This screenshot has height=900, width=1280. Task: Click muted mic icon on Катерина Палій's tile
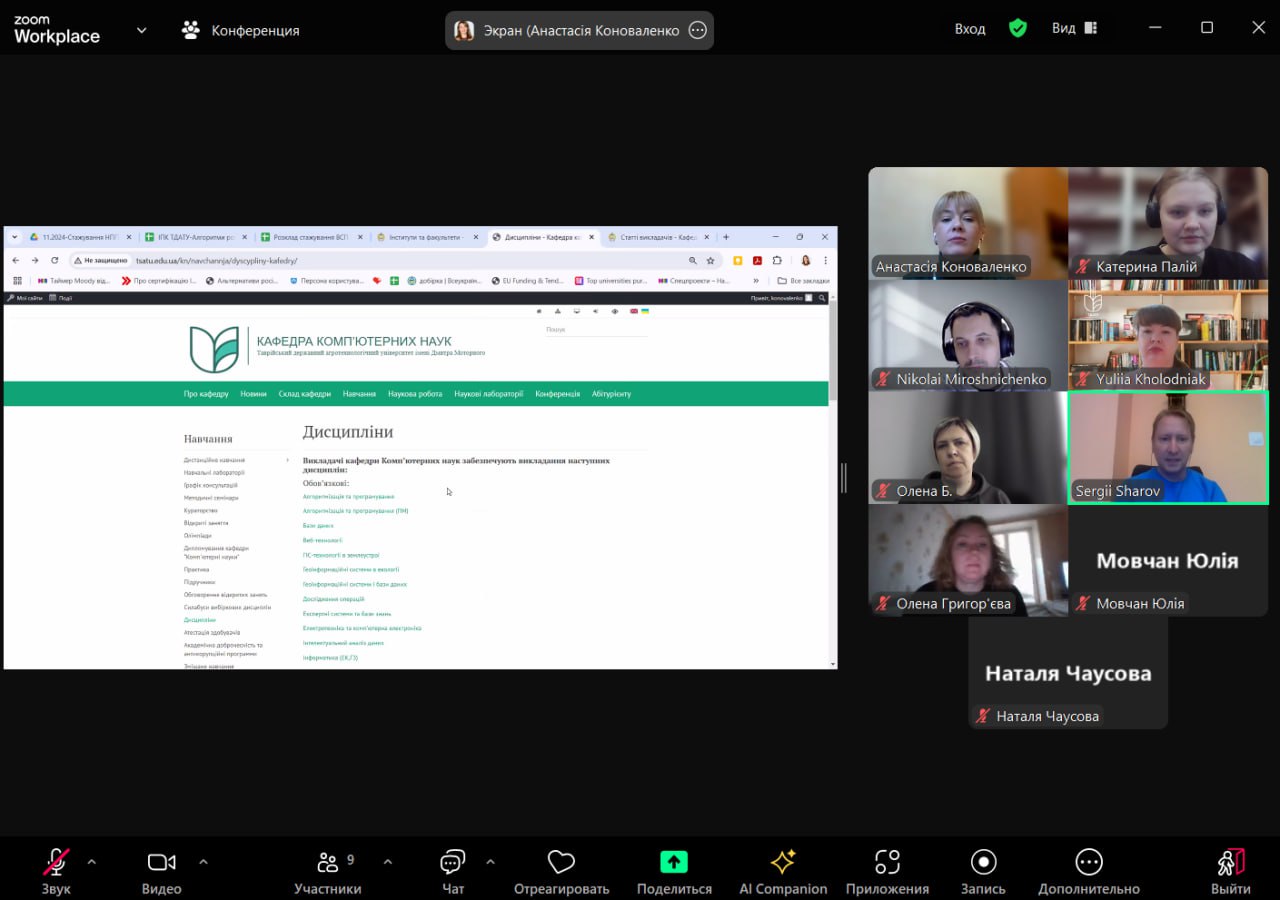pyautogui.click(x=1082, y=267)
